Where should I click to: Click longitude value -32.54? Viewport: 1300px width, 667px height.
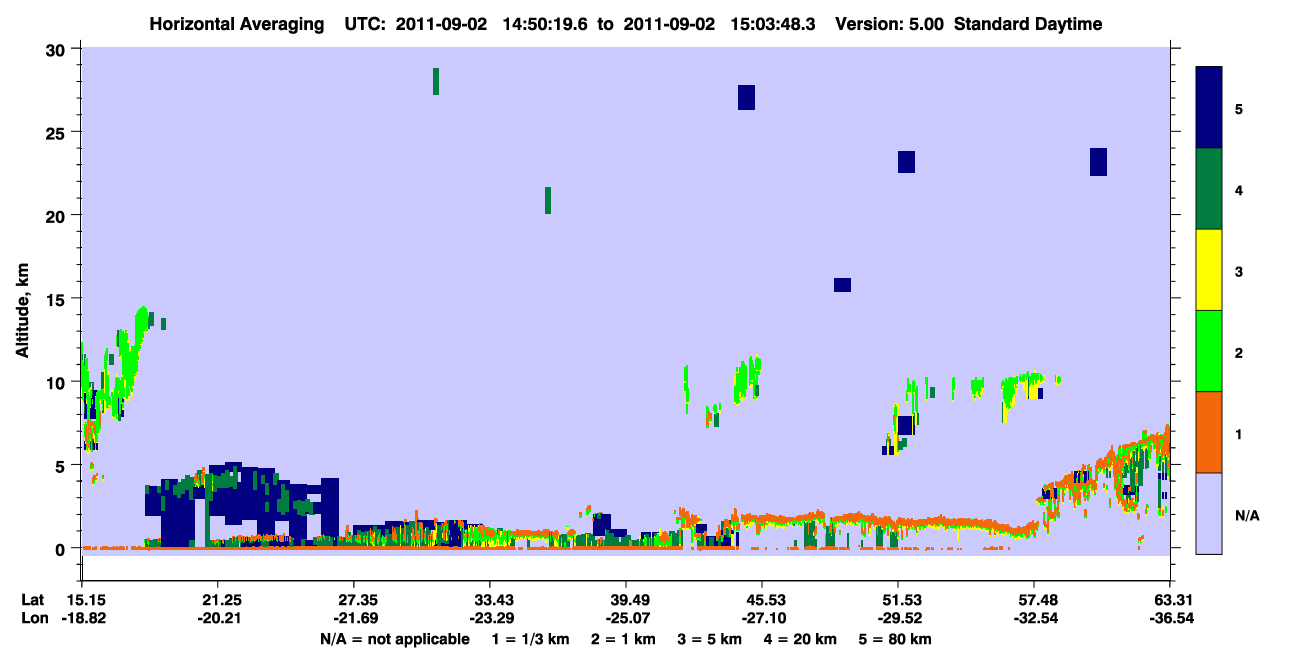[x=1034, y=618]
